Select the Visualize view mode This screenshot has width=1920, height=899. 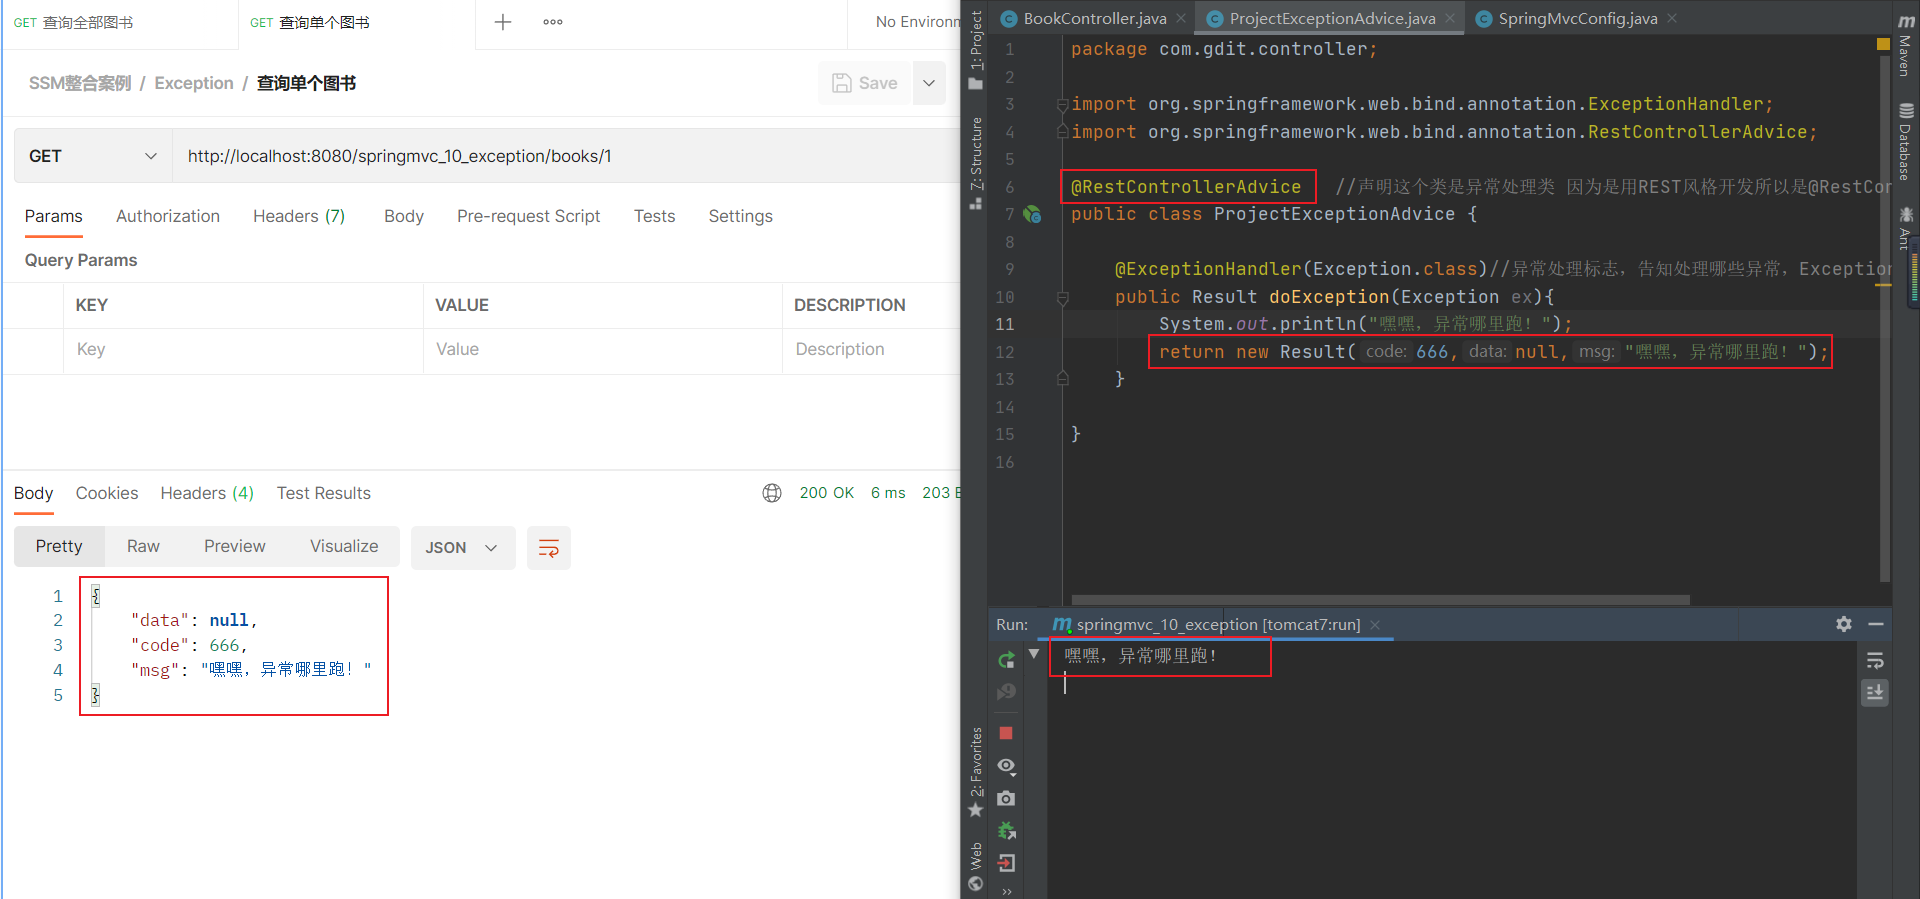click(344, 546)
